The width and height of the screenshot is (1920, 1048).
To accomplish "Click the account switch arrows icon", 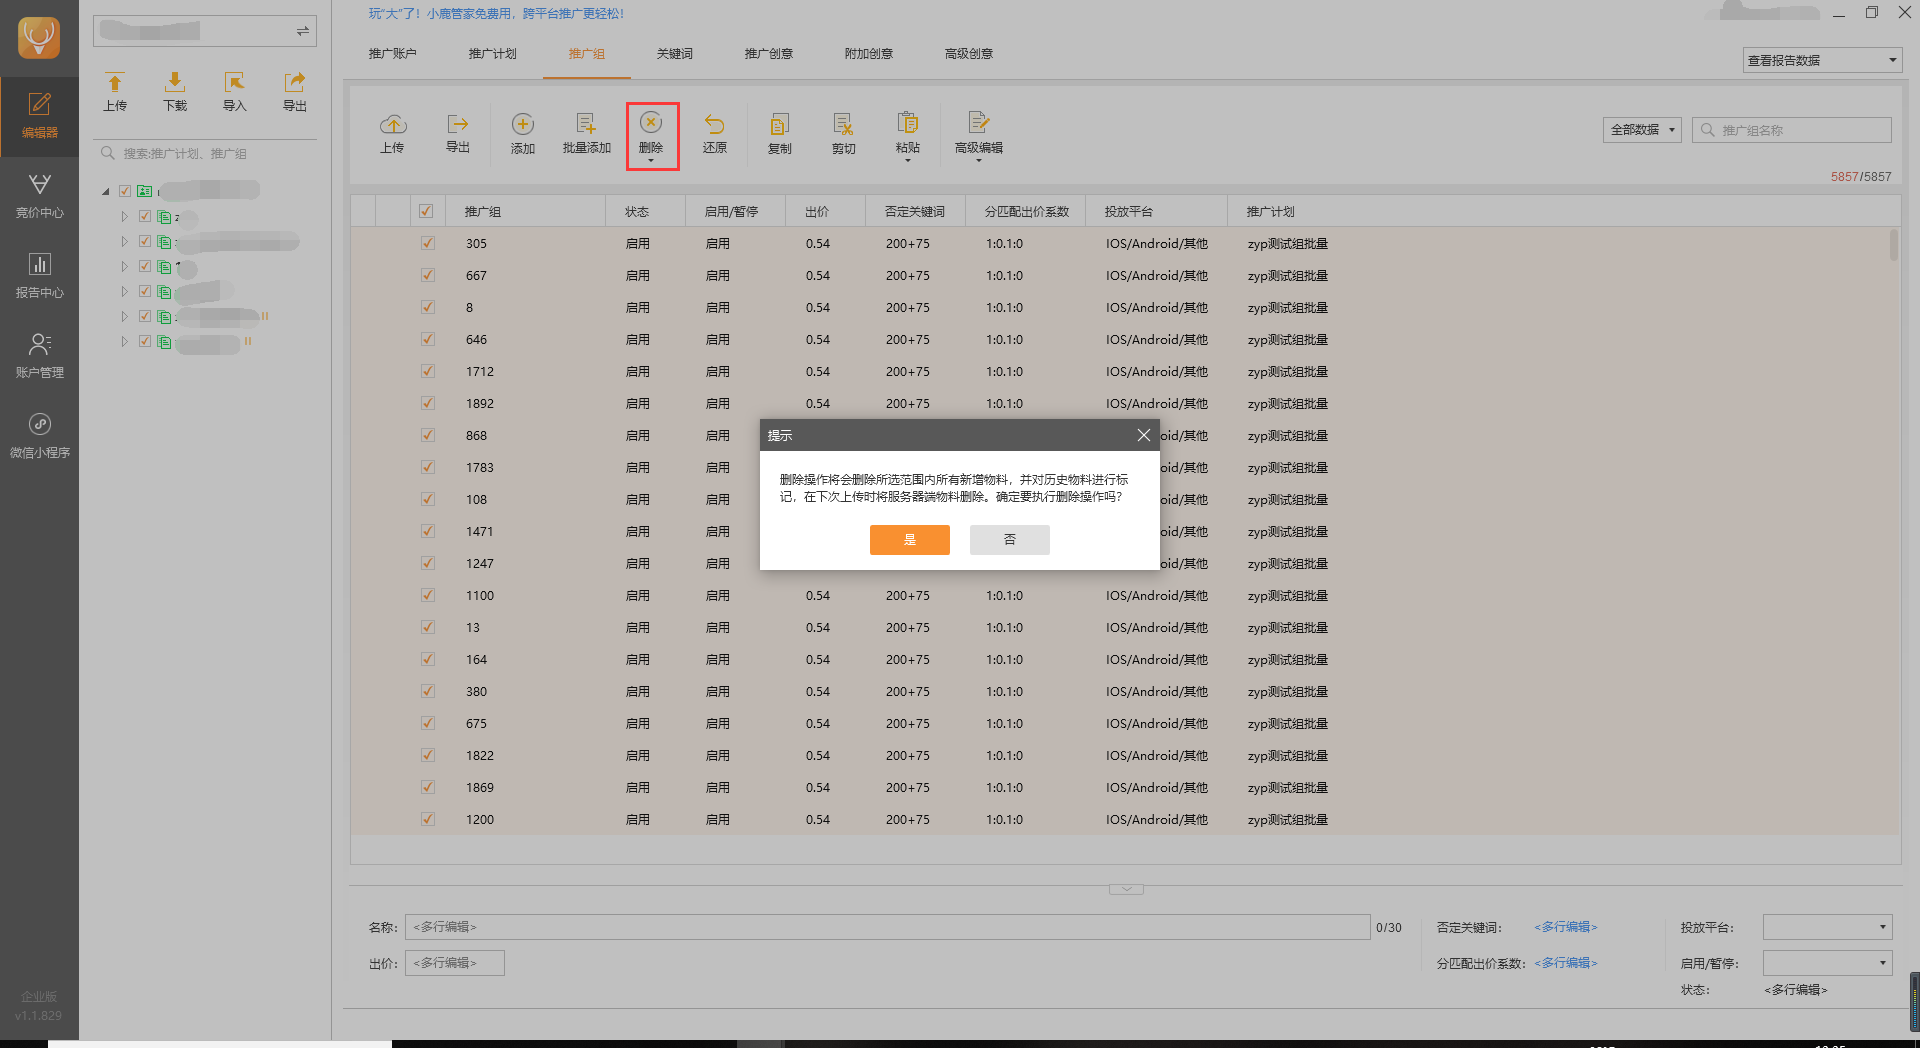I will click(302, 31).
